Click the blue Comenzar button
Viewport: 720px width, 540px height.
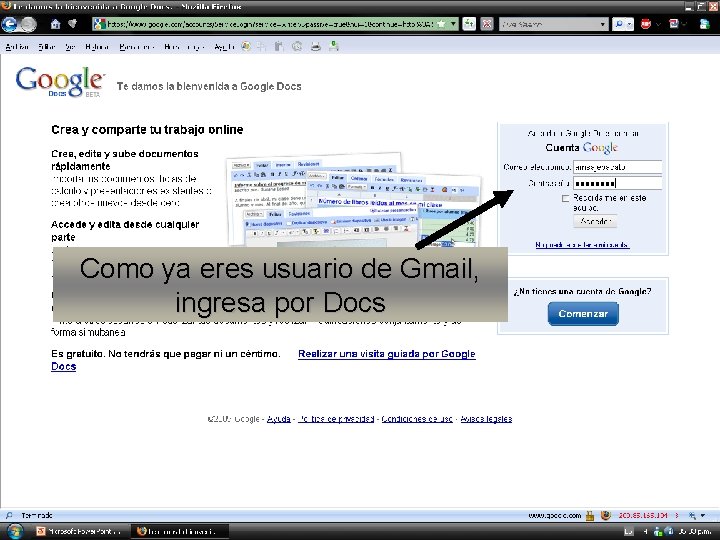(583, 314)
